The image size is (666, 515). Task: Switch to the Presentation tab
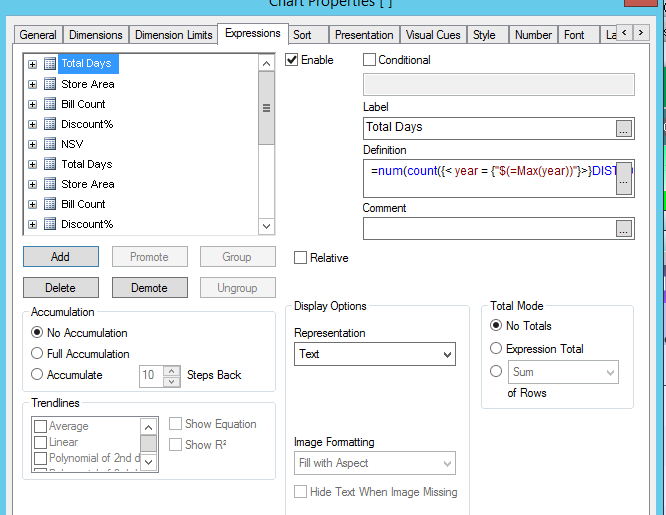click(363, 35)
